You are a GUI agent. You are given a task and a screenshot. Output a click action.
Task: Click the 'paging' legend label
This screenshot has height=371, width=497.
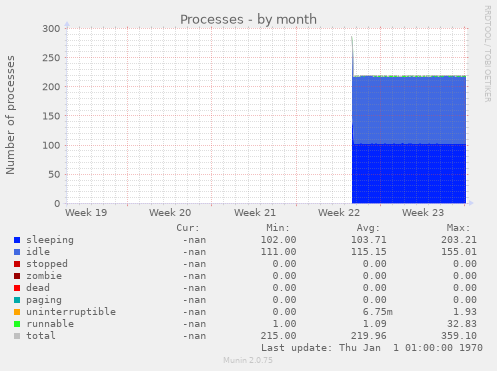click(x=44, y=300)
